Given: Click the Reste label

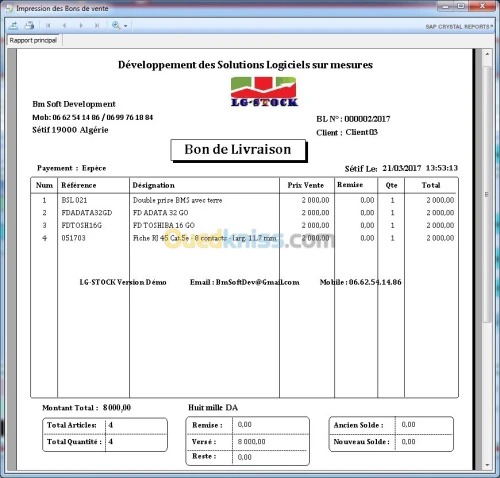Looking at the screenshot, I should (x=204, y=456).
